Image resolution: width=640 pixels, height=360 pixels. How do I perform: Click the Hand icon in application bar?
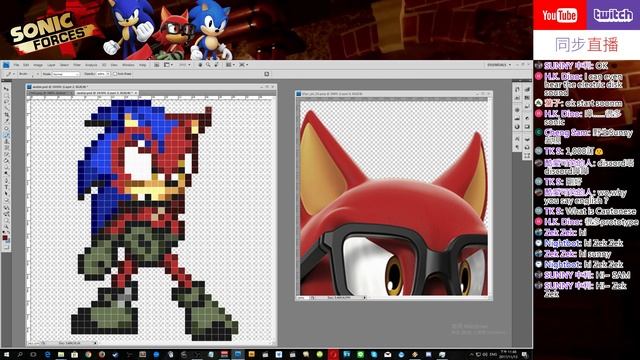[x=200, y=64]
